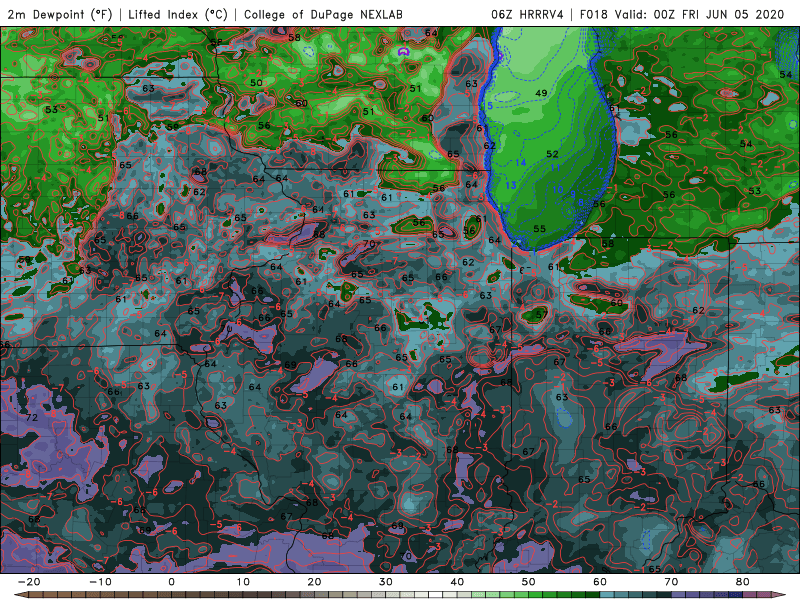Click the 10 label below the color bar

tap(243, 582)
